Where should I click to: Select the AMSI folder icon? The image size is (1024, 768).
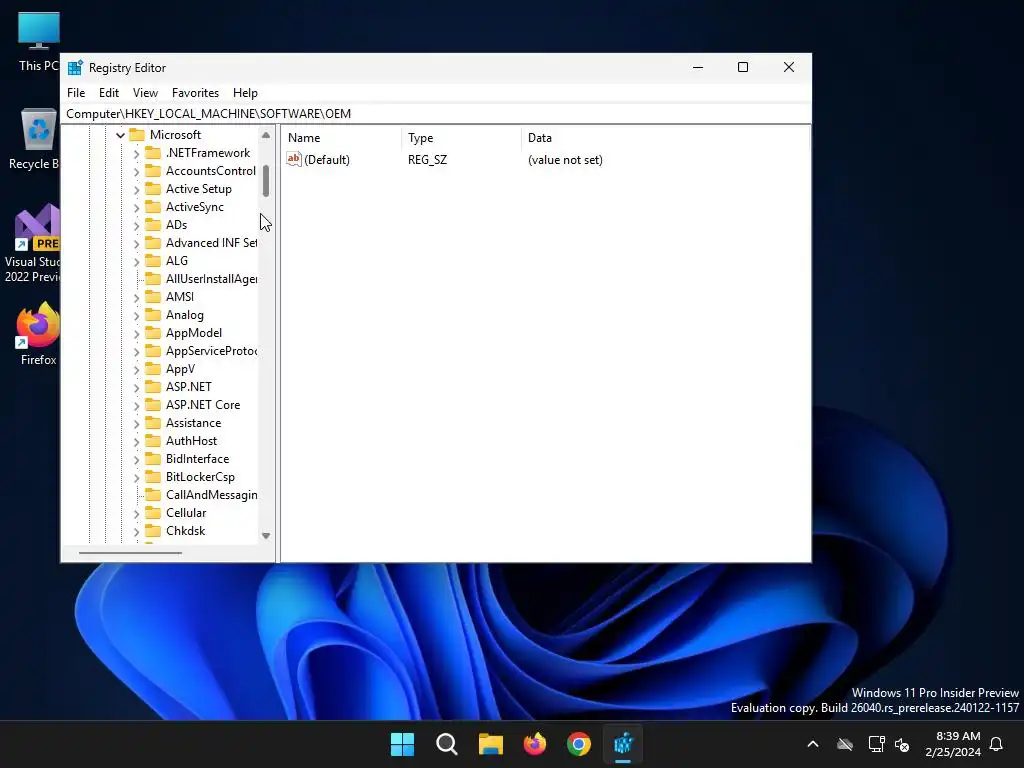(x=153, y=296)
